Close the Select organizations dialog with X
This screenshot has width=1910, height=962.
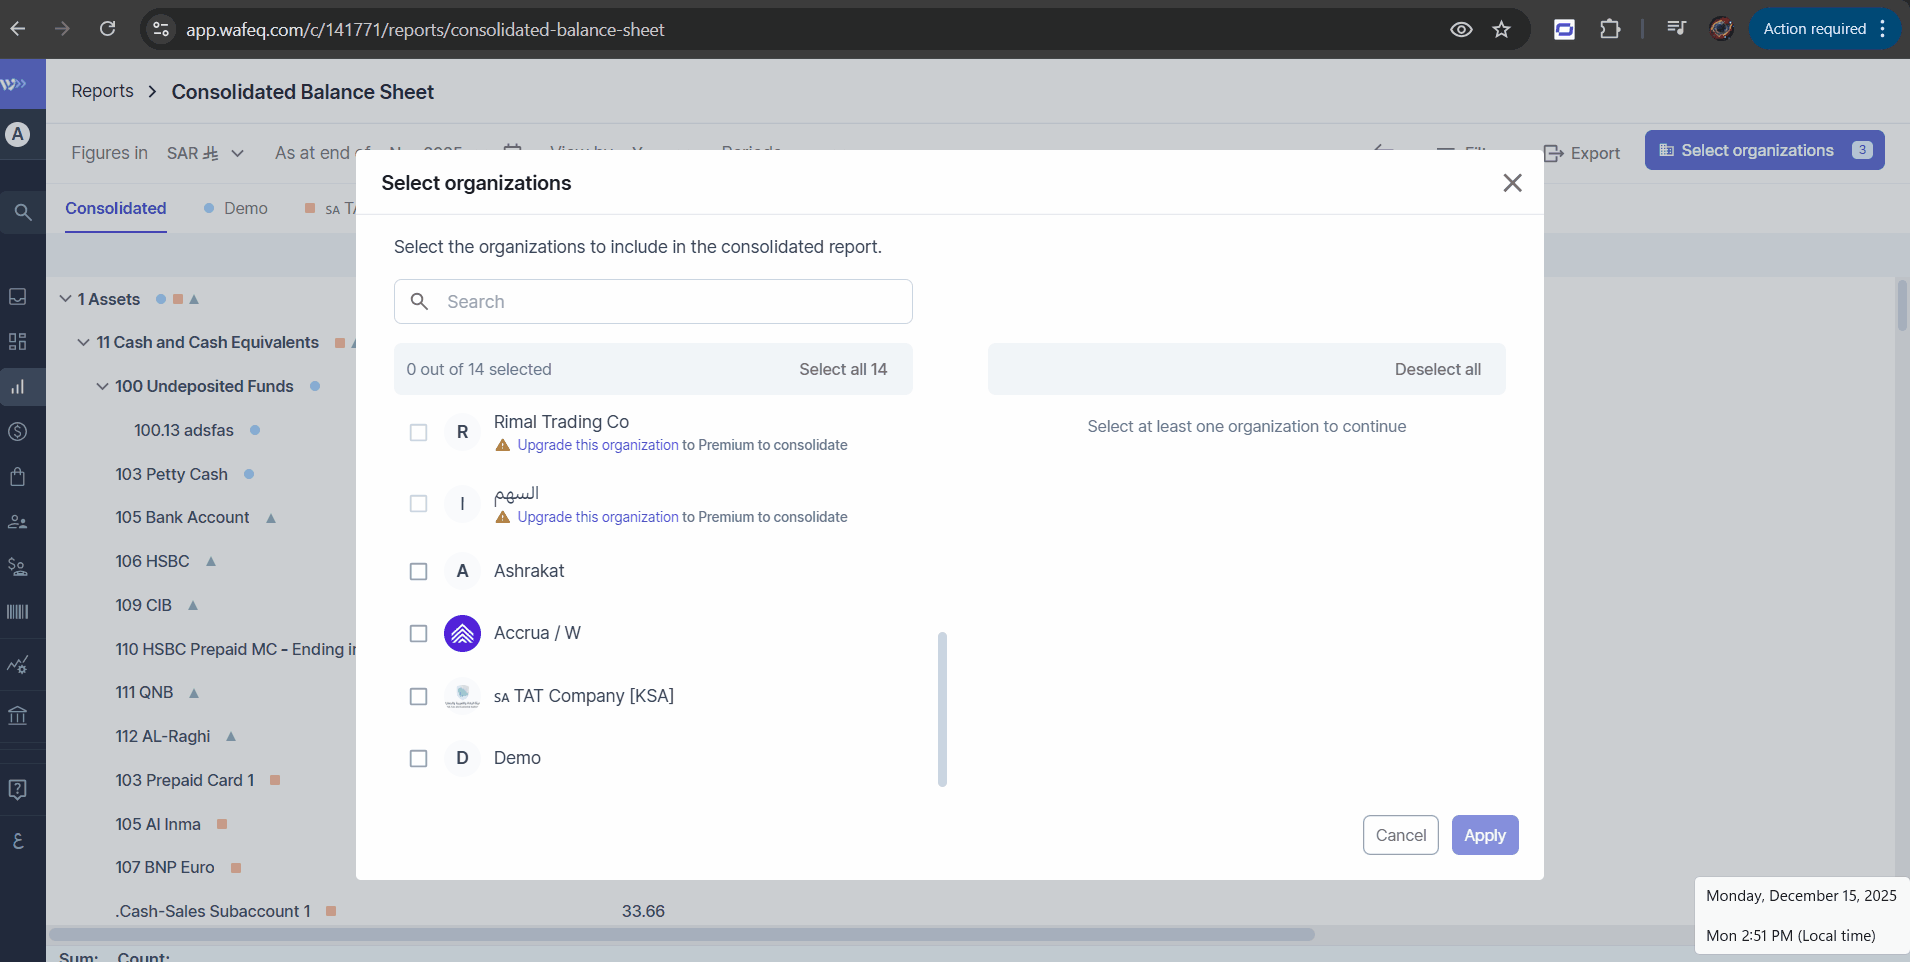click(1512, 183)
